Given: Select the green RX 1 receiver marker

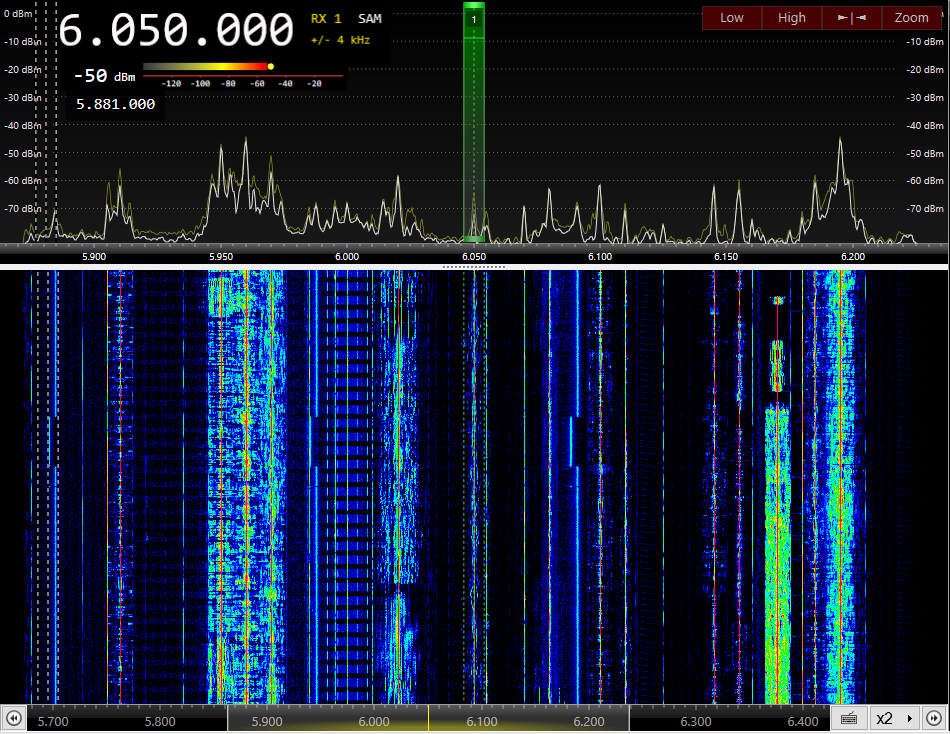Looking at the screenshot, I should [474, 19].
